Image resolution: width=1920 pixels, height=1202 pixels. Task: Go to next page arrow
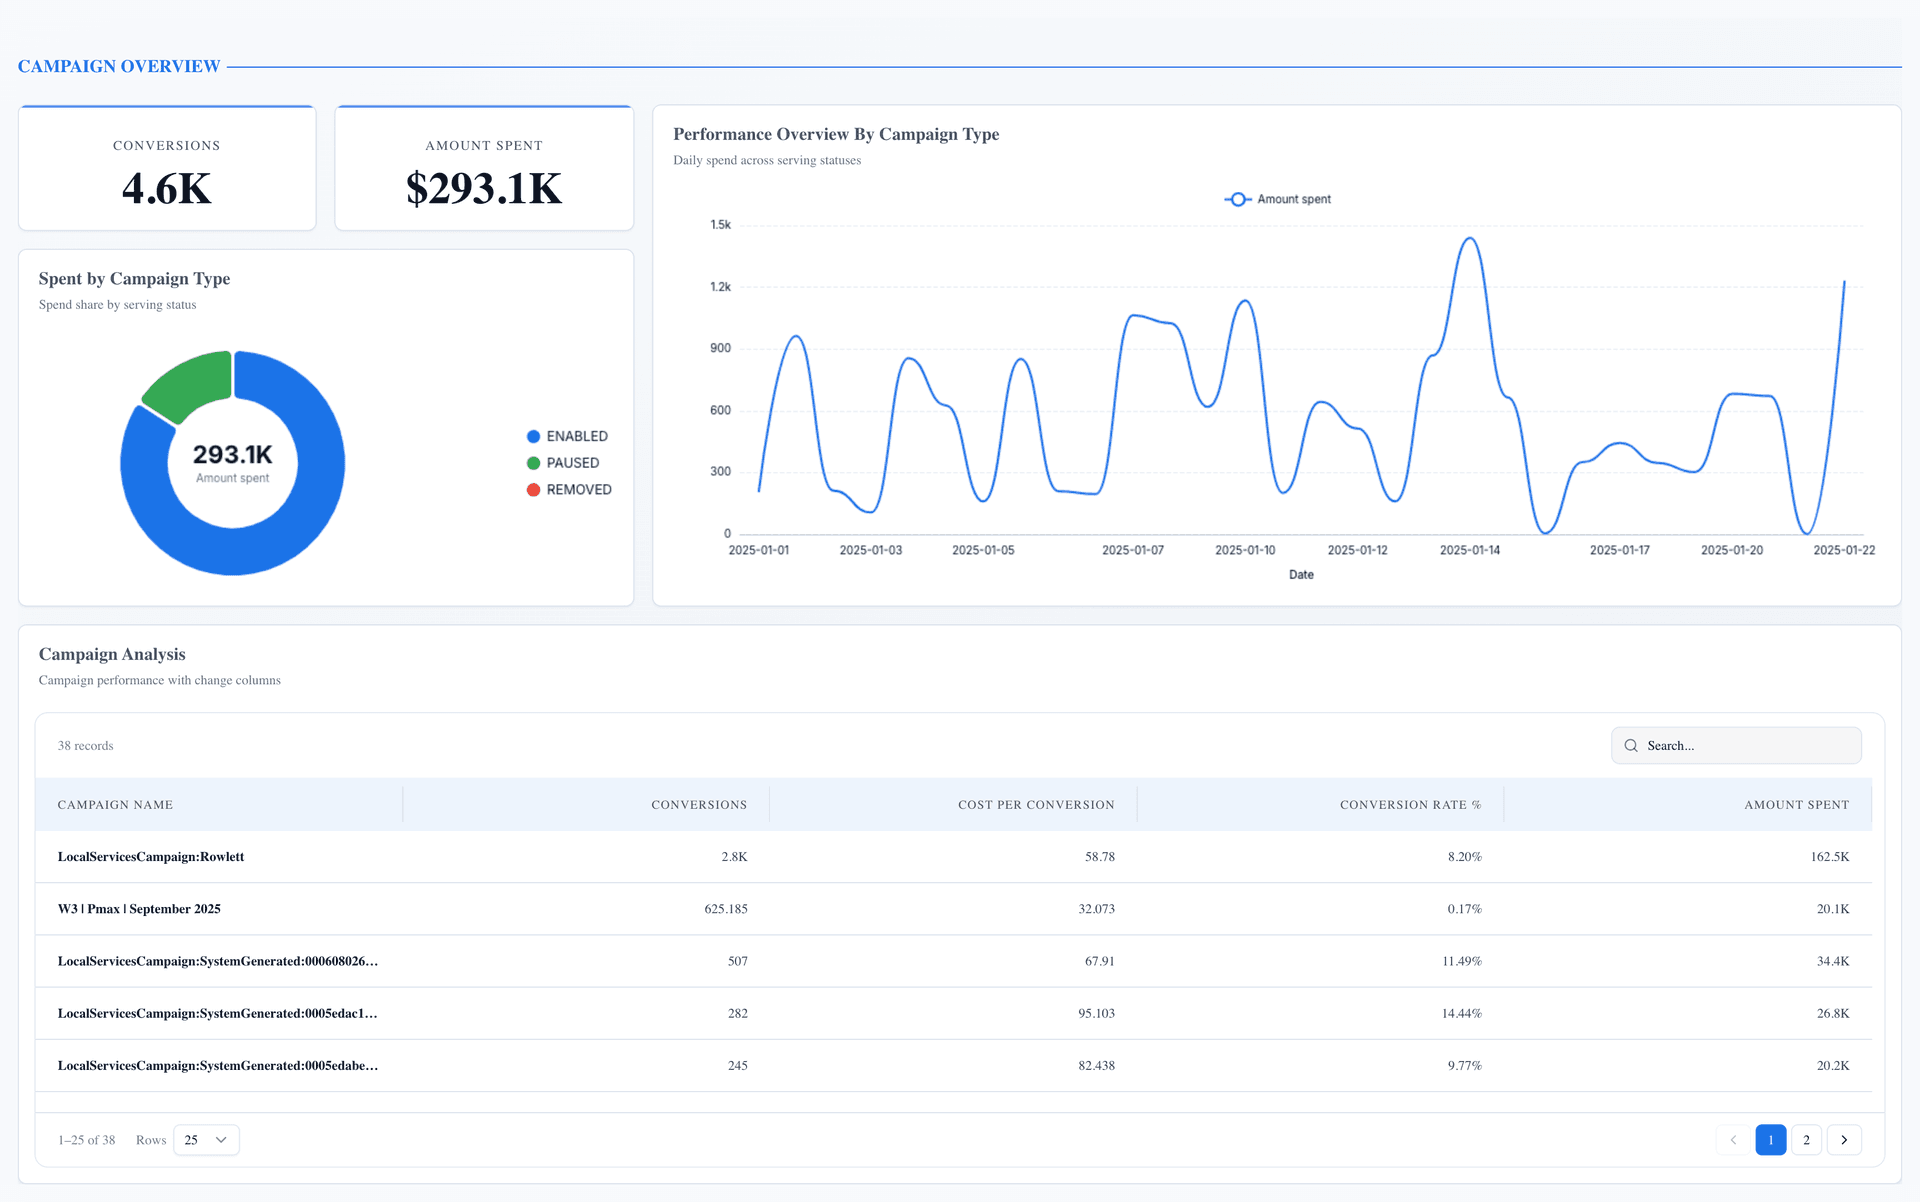pos(1844,1140)
